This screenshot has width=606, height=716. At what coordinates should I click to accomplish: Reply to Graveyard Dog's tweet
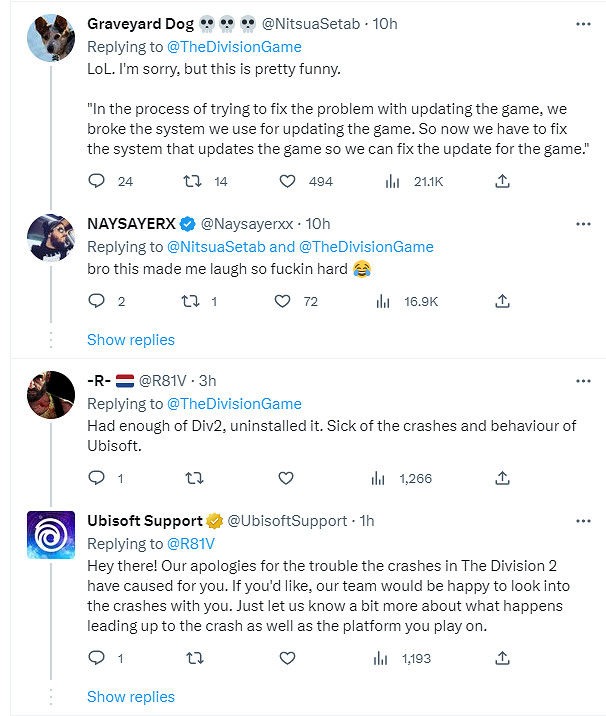coord(97,181)
